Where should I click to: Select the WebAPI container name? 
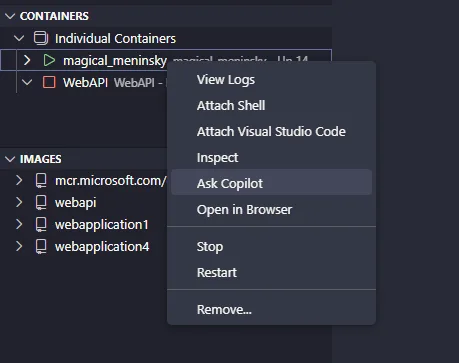point(85,82)
